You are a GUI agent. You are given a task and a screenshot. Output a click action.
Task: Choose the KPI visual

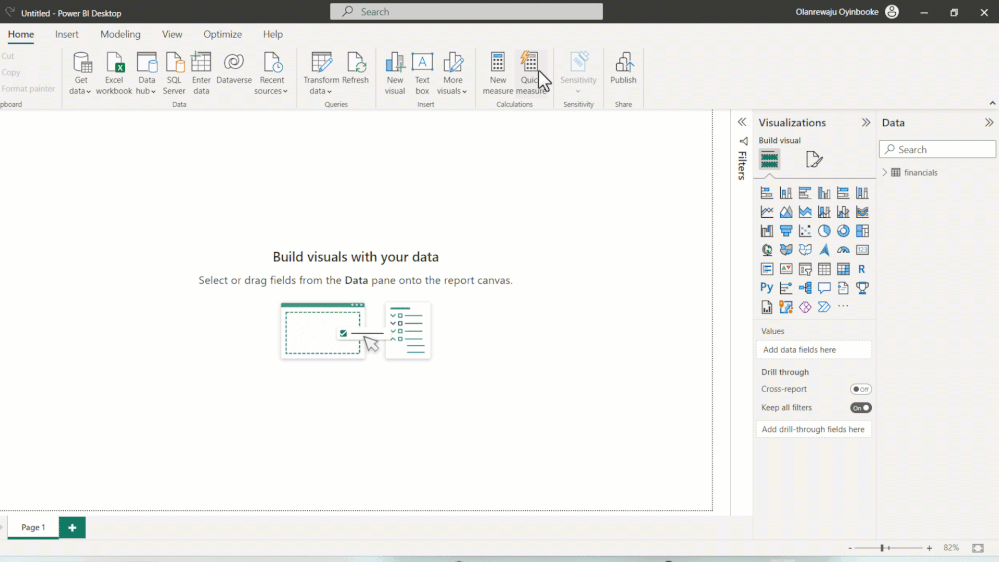(x=786, y=269)
